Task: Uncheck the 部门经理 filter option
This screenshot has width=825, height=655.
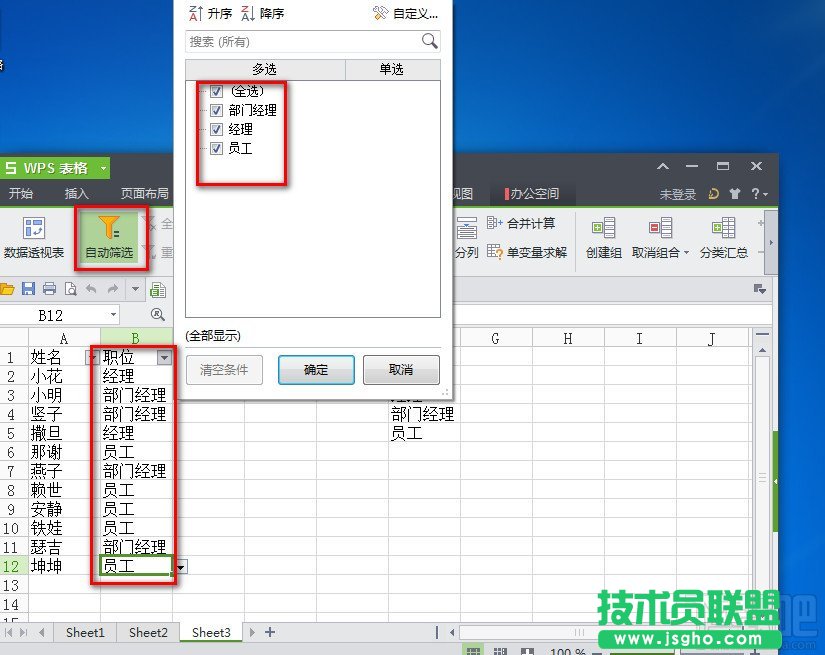Action: [218, 109]
